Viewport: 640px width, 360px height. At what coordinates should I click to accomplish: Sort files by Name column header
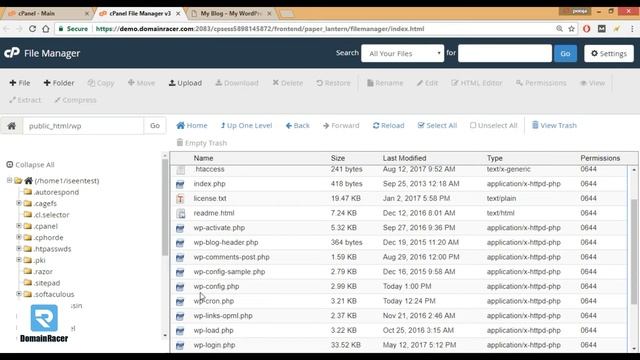click(x=203, y=158)
